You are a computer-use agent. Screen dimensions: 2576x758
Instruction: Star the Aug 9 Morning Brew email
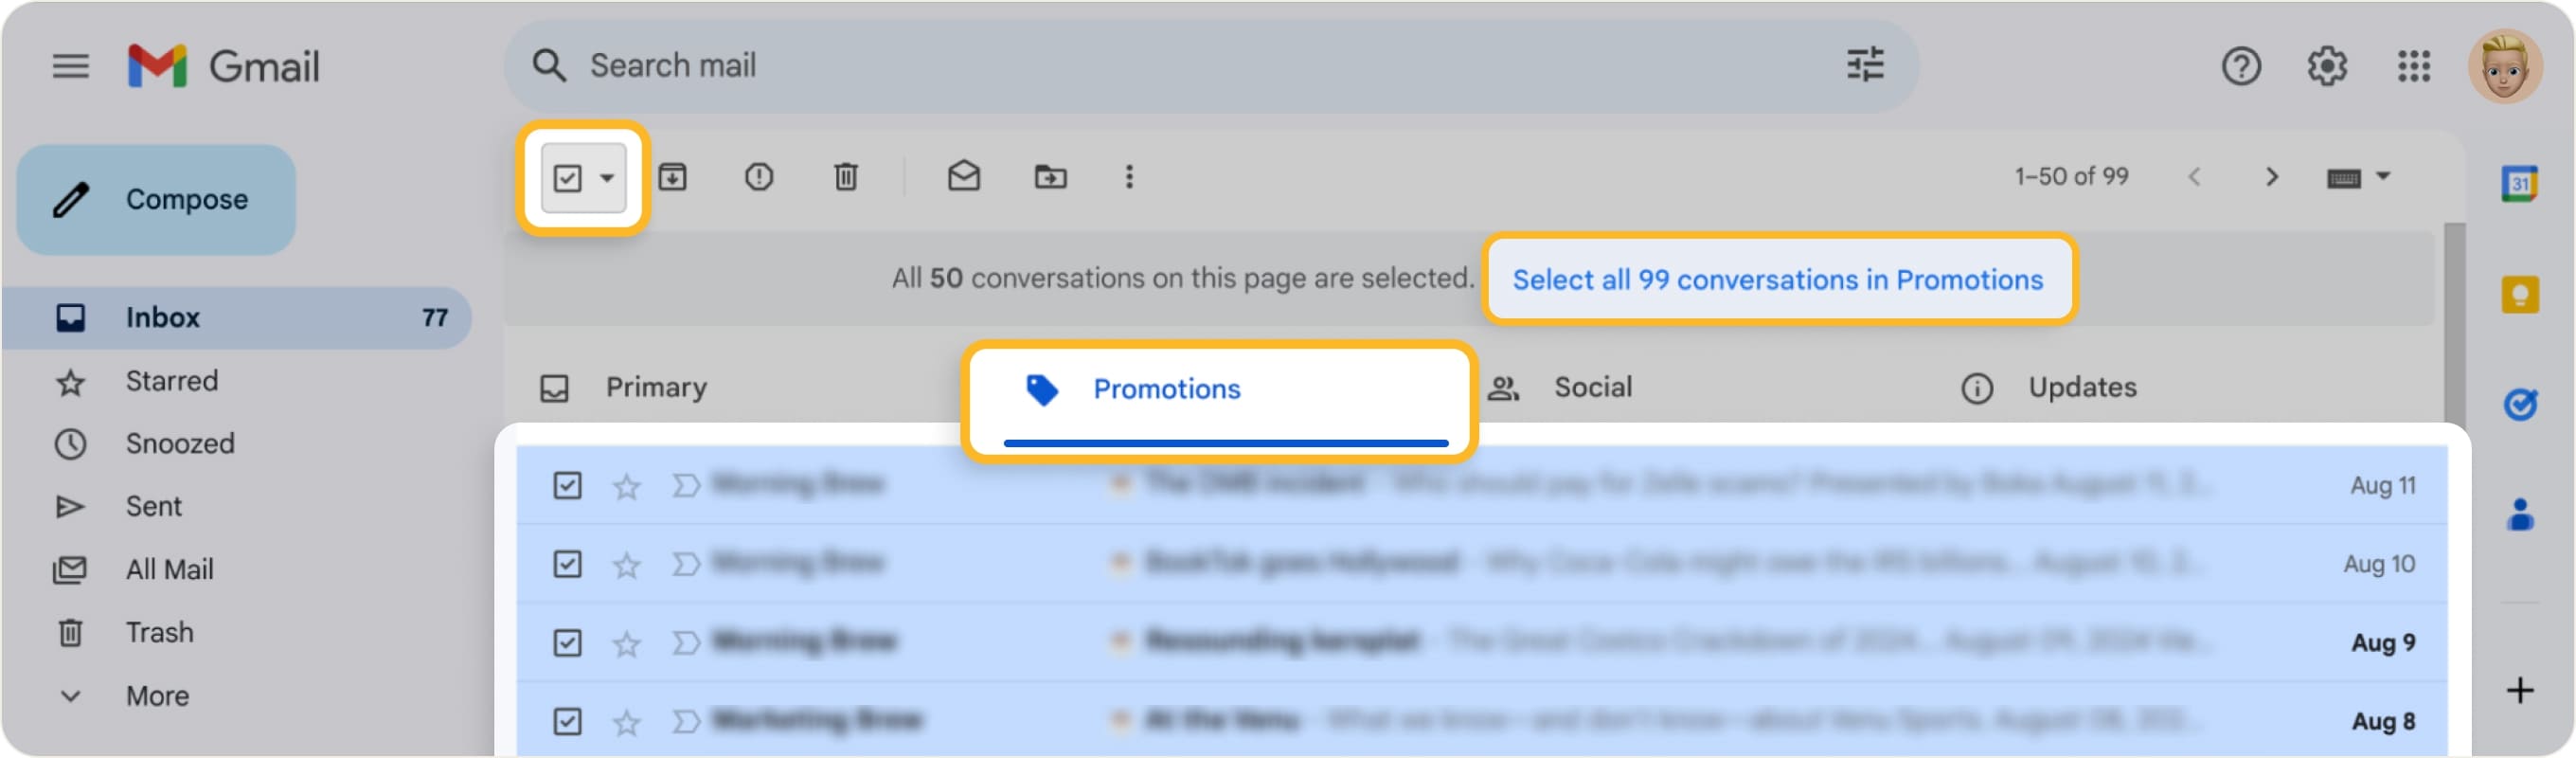[x=627, y=642]
